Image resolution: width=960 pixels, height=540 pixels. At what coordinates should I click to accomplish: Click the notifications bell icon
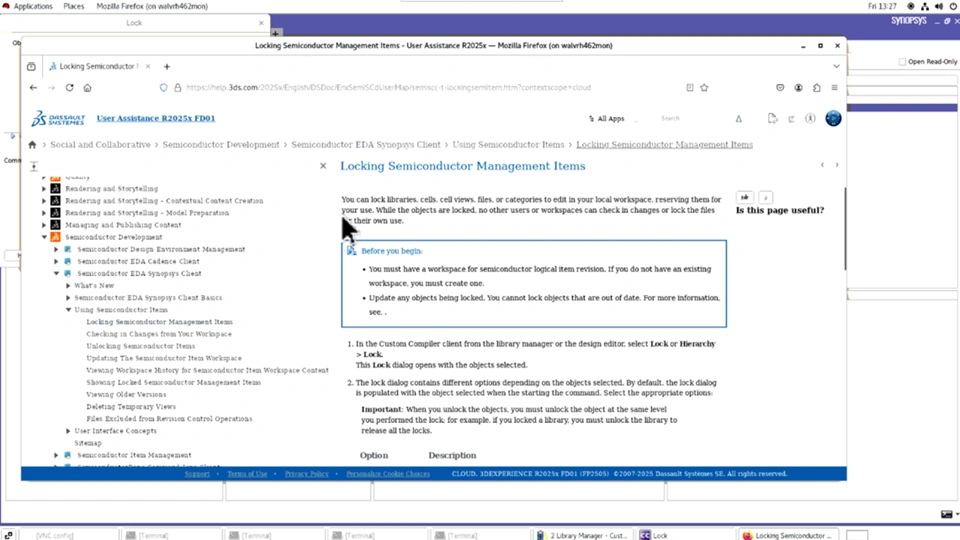[738, 119]
